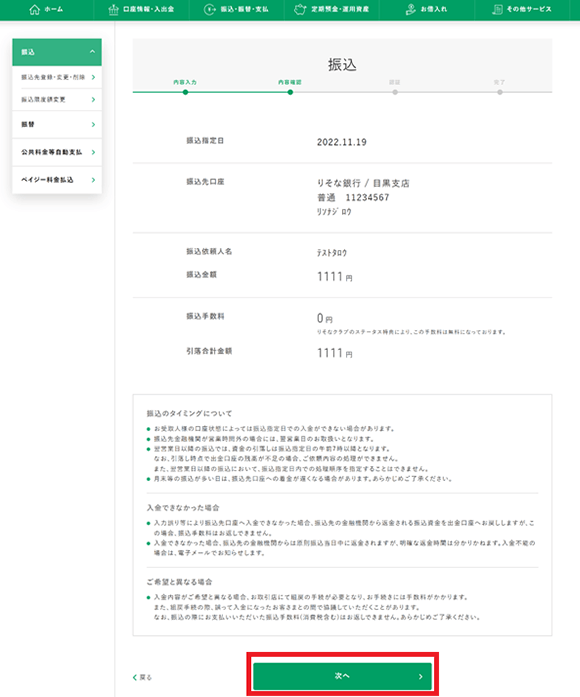580x697 pixels.
Task: Collapse the 振込 sidebar section
Action: pos(92,52)
